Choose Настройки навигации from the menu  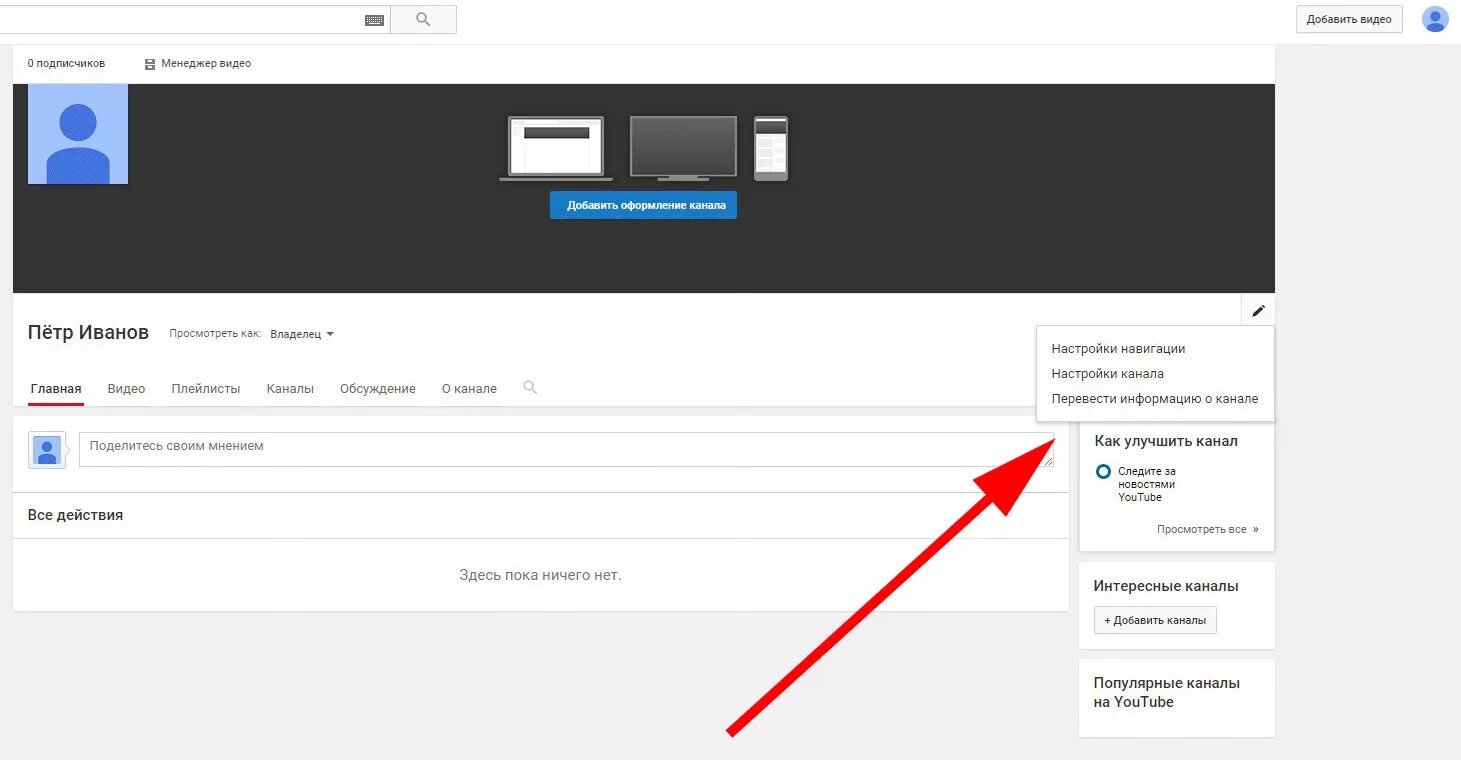(x=1118, y=349)
